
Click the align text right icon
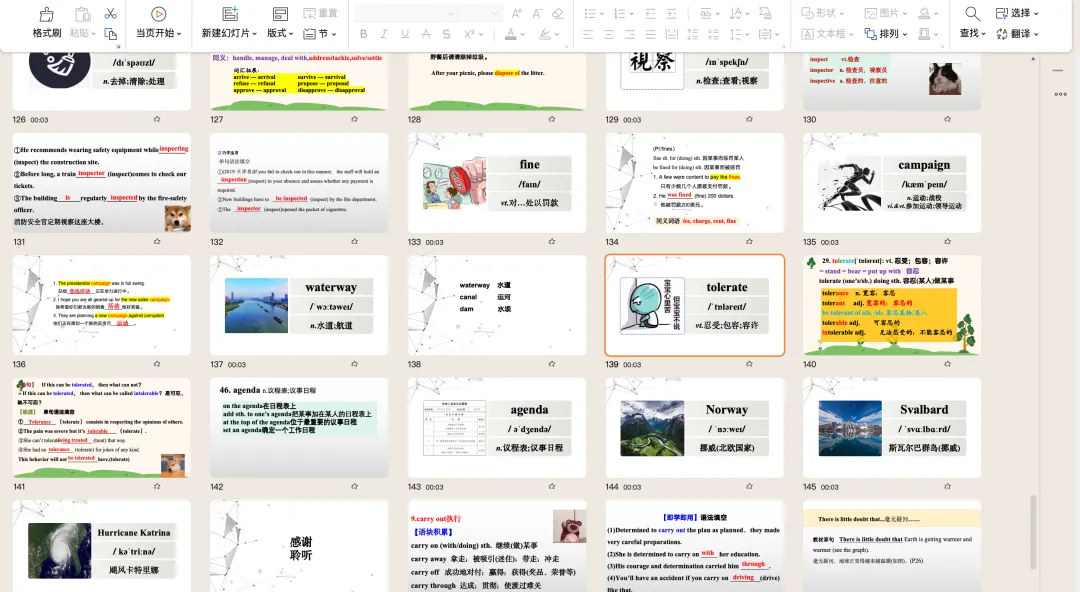point(630,34)
